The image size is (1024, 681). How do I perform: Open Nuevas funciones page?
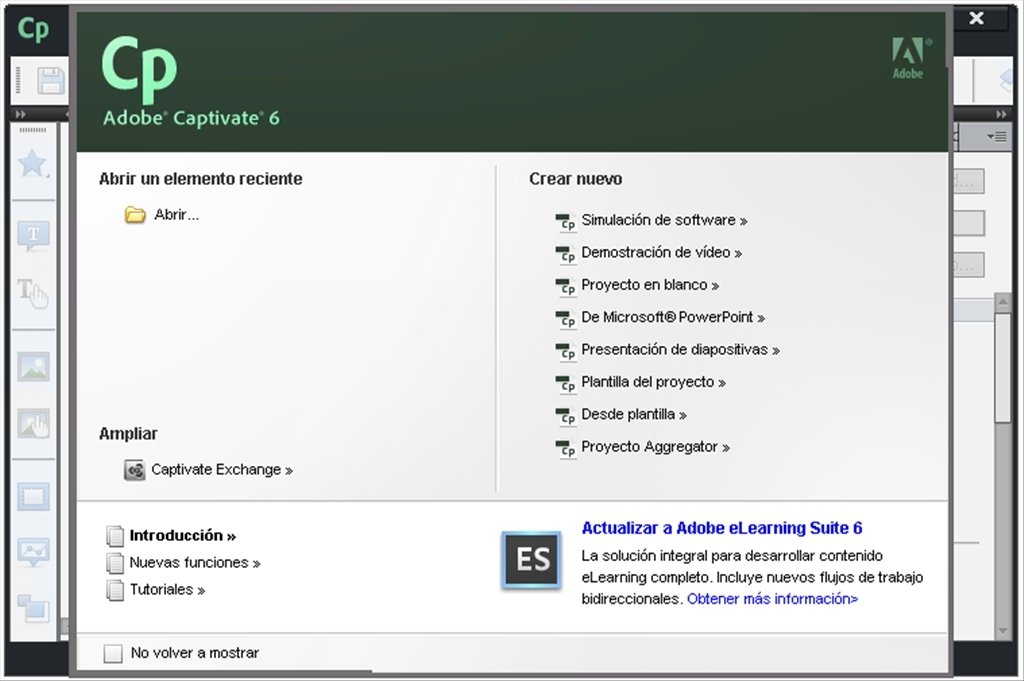coord(195,563)
